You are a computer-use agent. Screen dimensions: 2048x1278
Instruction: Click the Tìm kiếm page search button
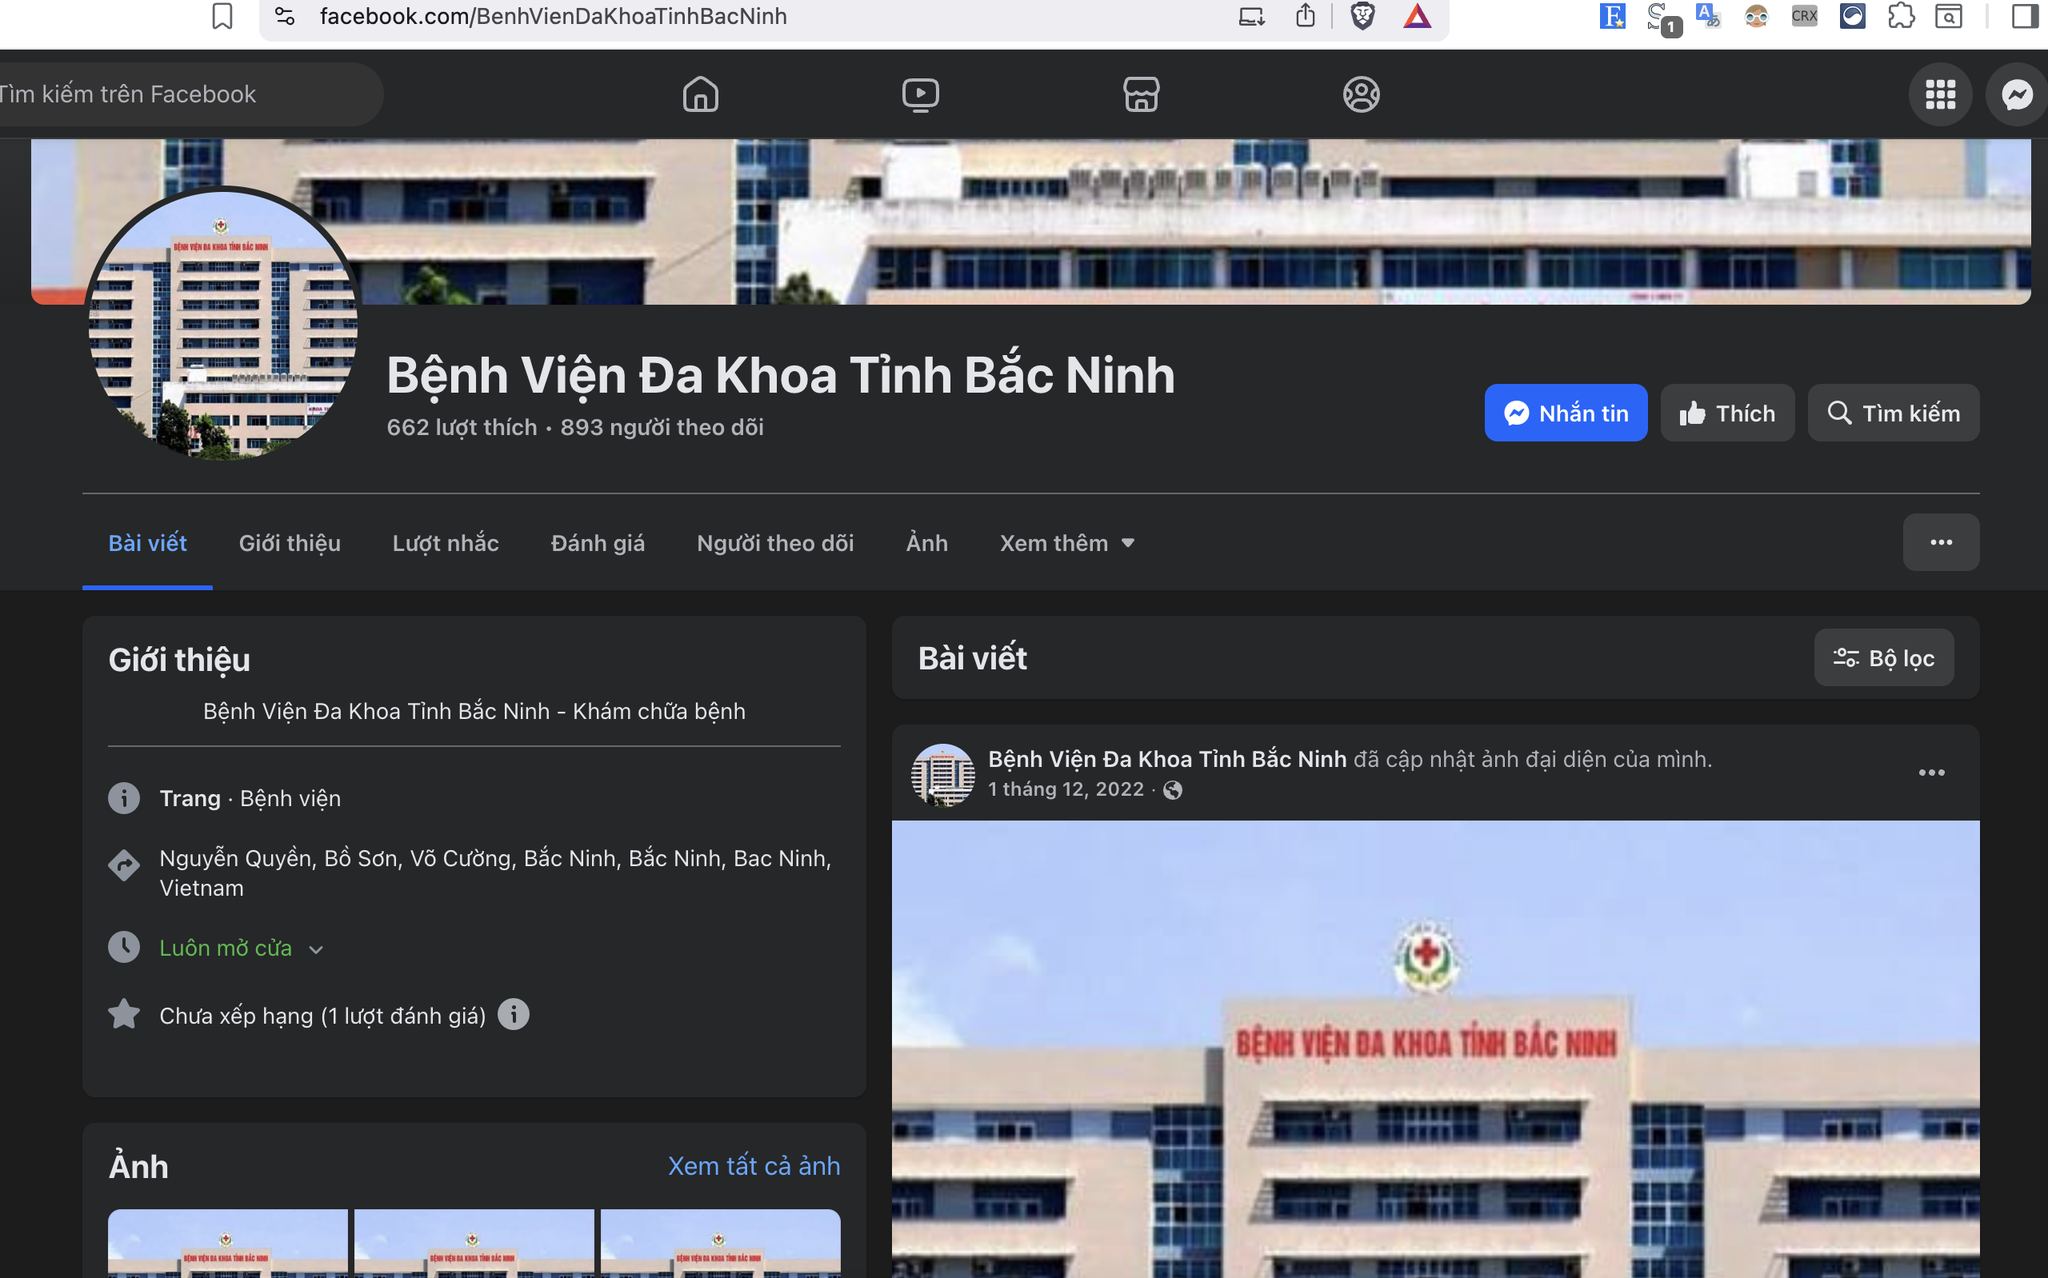1894,413
